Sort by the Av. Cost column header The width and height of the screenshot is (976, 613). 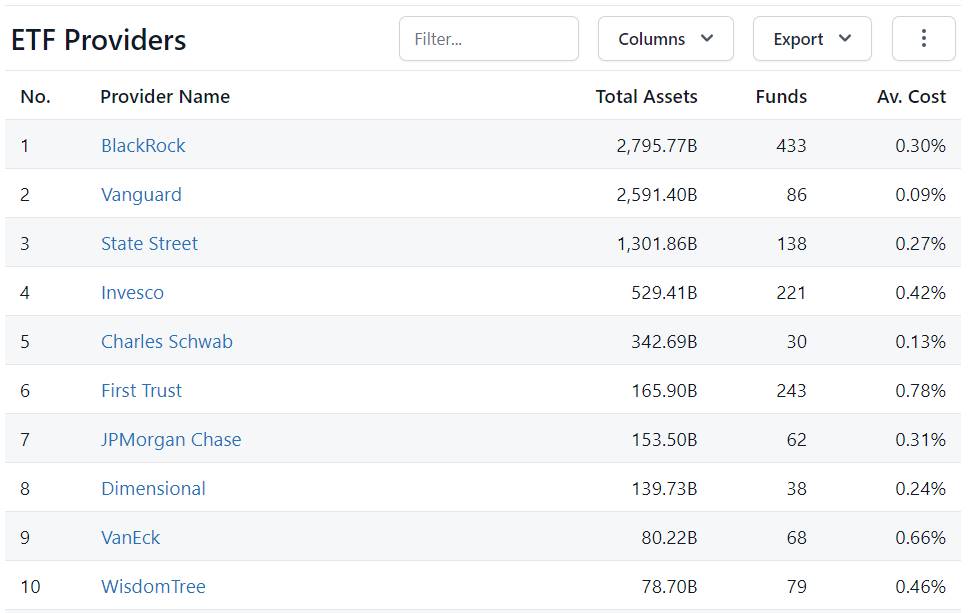click(911, 96)
